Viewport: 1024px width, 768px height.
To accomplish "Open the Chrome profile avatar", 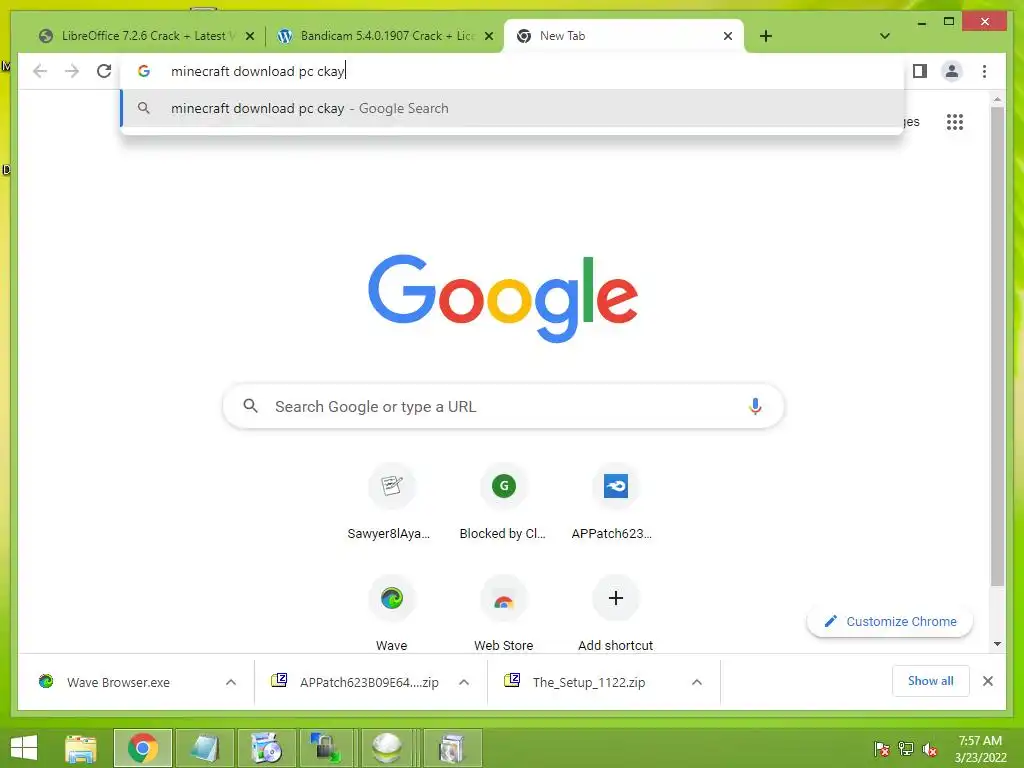I will point(952,71).
